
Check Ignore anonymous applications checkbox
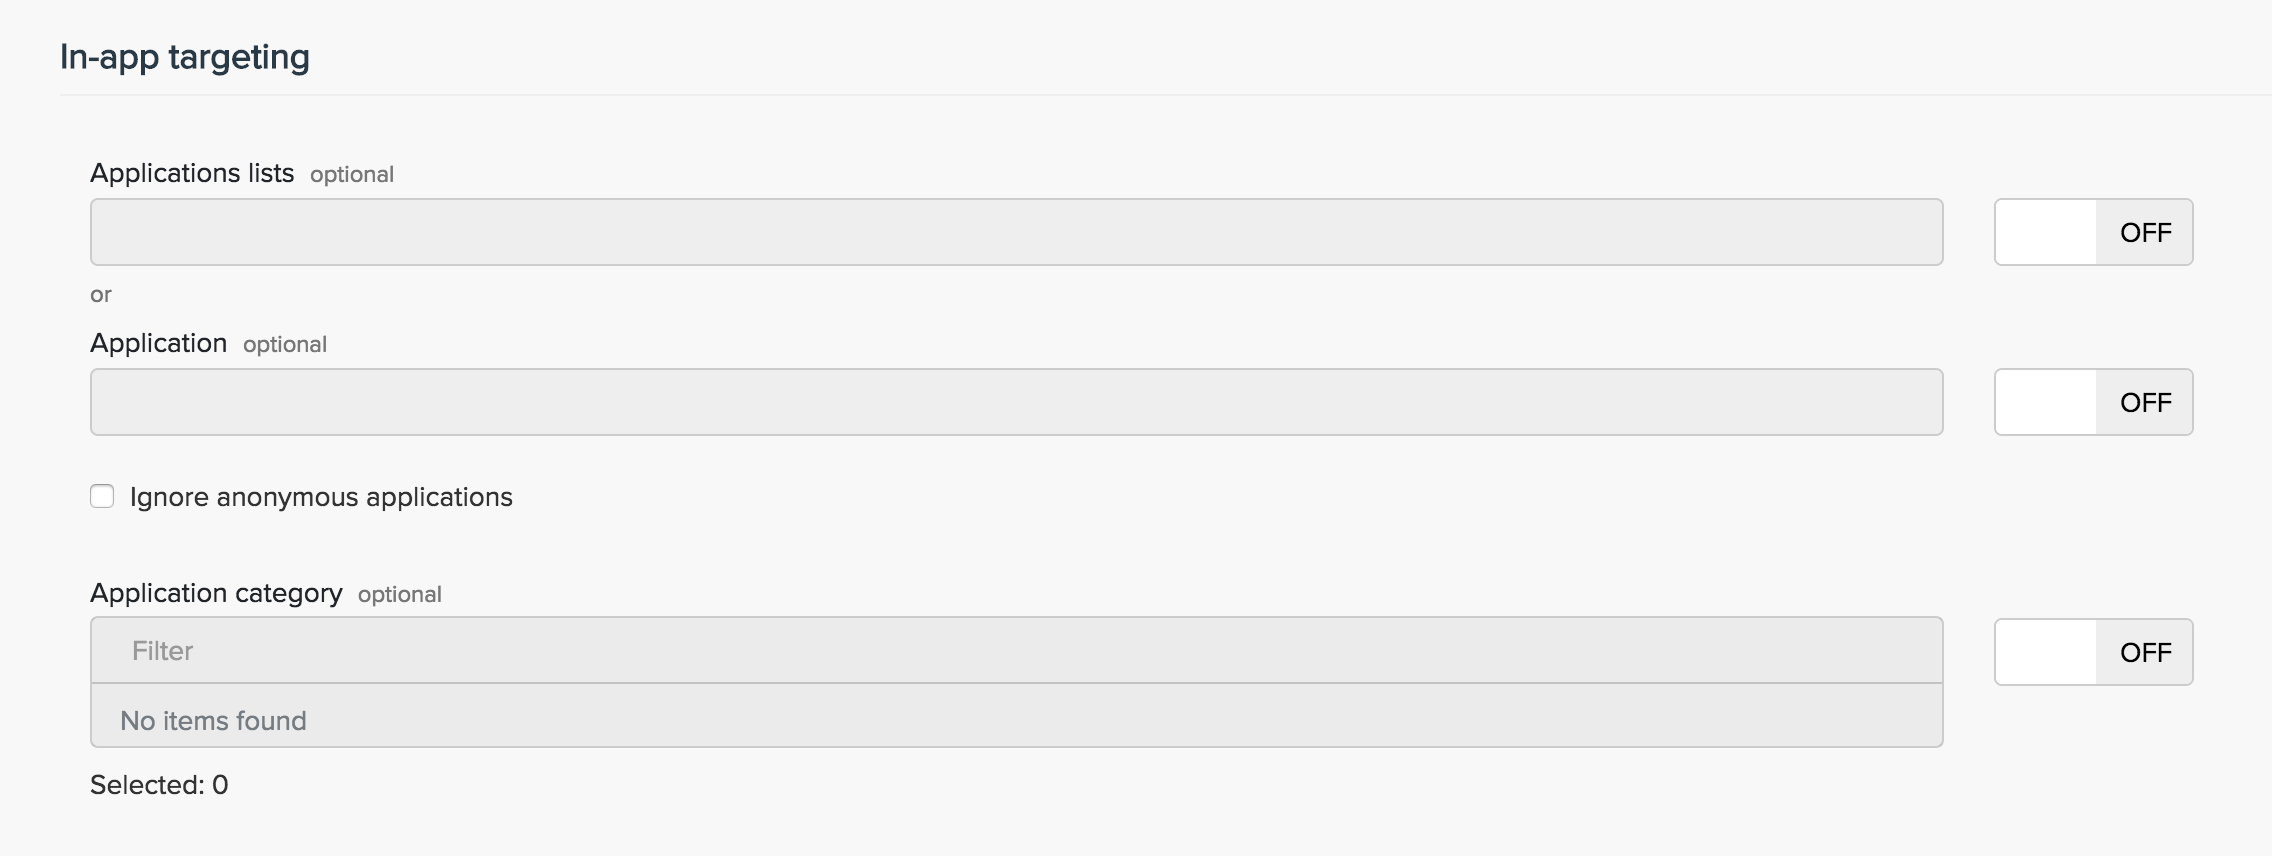click(x=102, y=497)
